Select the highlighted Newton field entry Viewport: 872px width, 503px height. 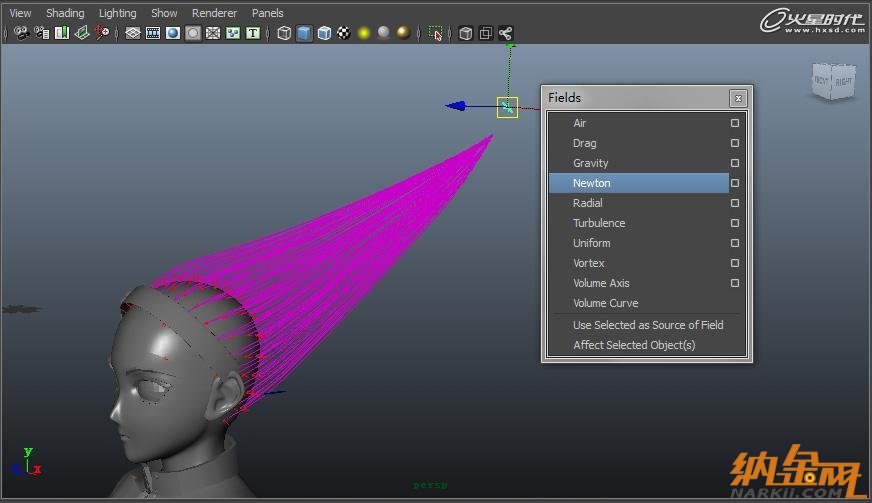[x=638, y=183]
